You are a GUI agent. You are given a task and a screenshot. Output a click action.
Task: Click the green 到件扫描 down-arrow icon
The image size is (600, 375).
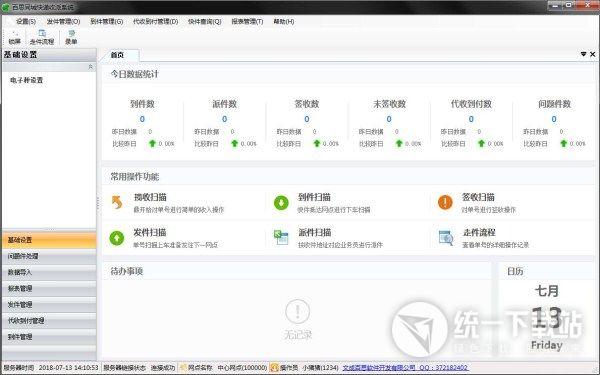pyautogui.click(x=281, y=202)
